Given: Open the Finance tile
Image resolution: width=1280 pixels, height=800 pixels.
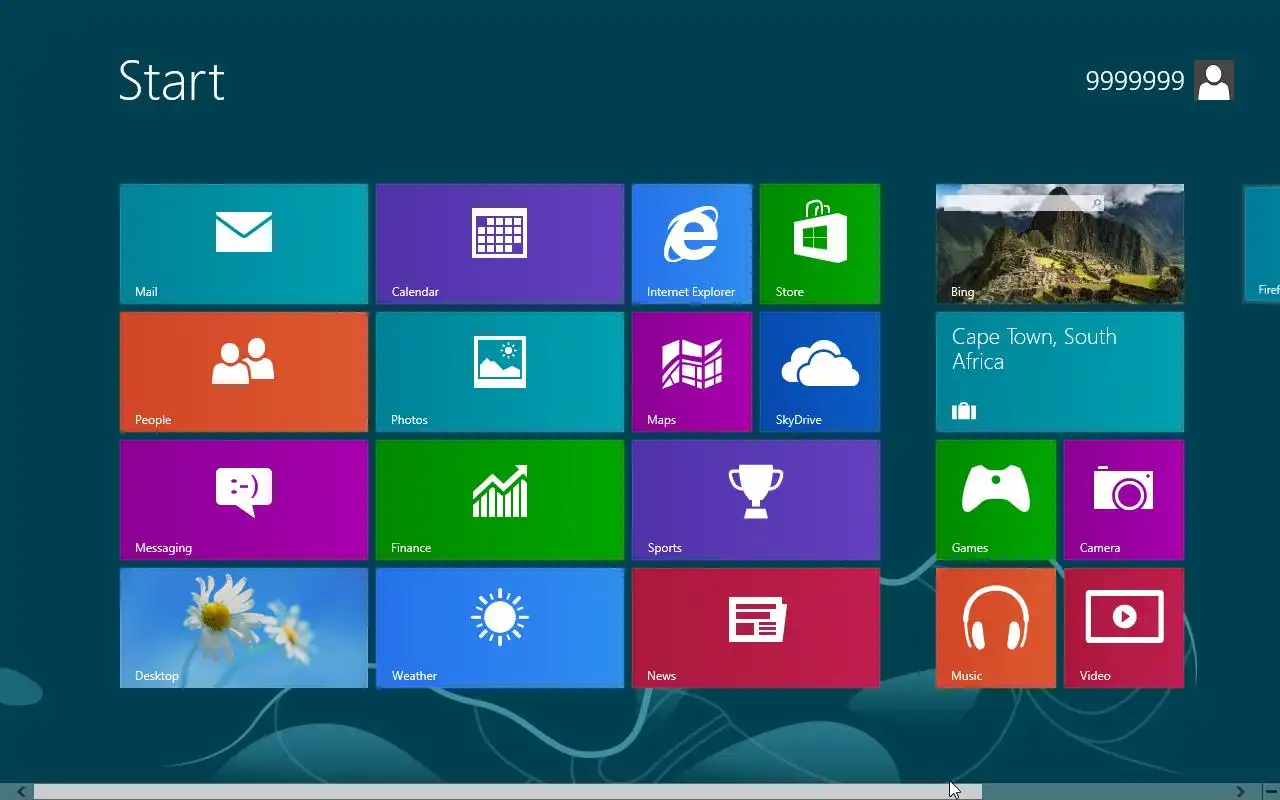Looking at the screenshot, I should pyautogui.click(x=500, y=500).
